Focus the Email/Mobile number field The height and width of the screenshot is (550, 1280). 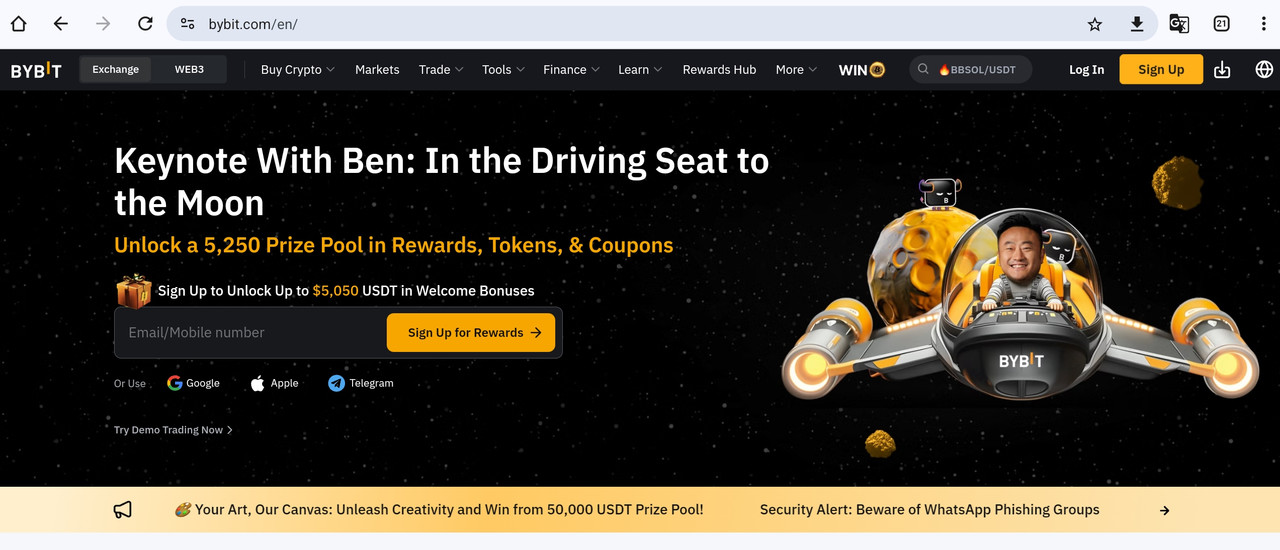tap(250, 333)
